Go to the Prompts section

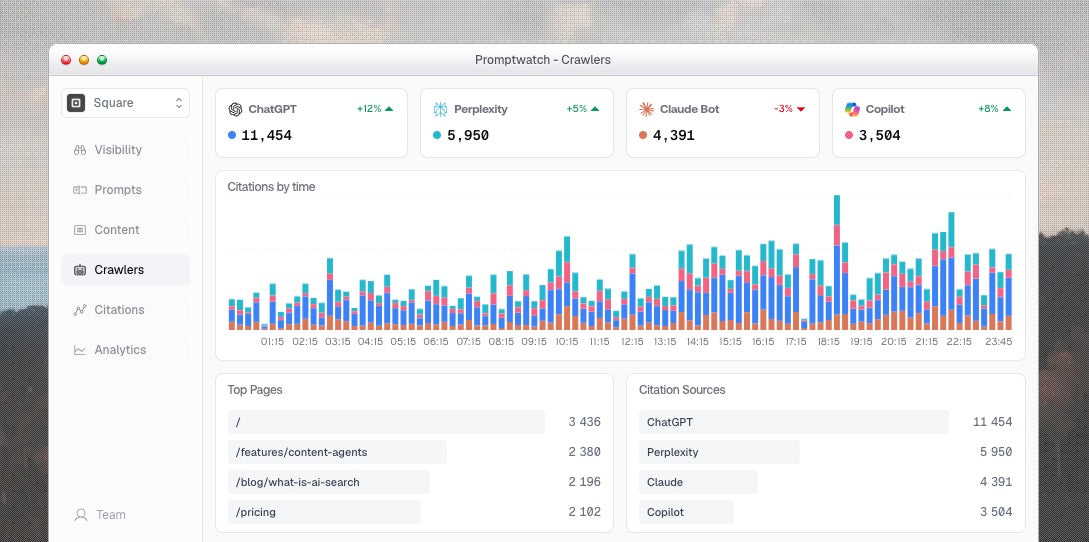tap(125, 190)
